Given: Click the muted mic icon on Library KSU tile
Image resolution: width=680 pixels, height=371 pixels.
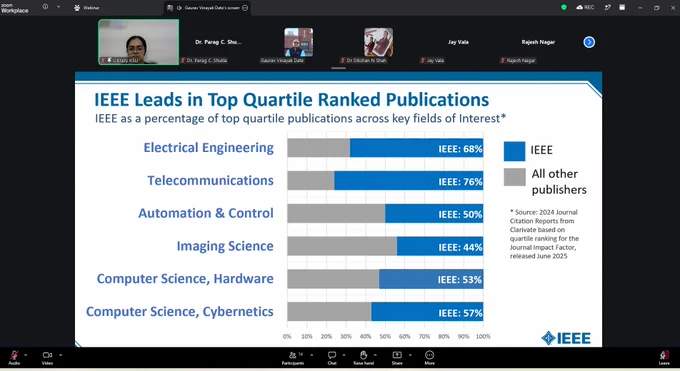Looking at the screenshot, I should coord(103,60).
